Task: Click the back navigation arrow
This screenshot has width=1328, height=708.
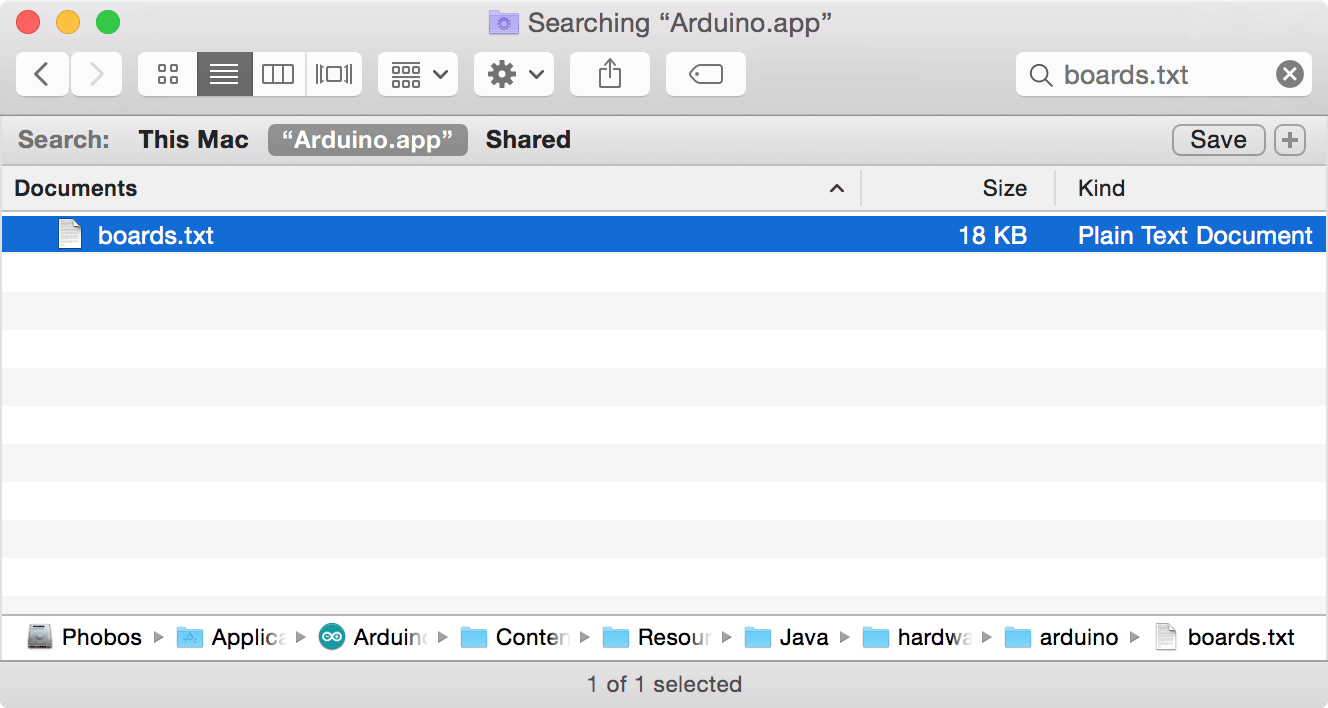Action: click(42, 74)
